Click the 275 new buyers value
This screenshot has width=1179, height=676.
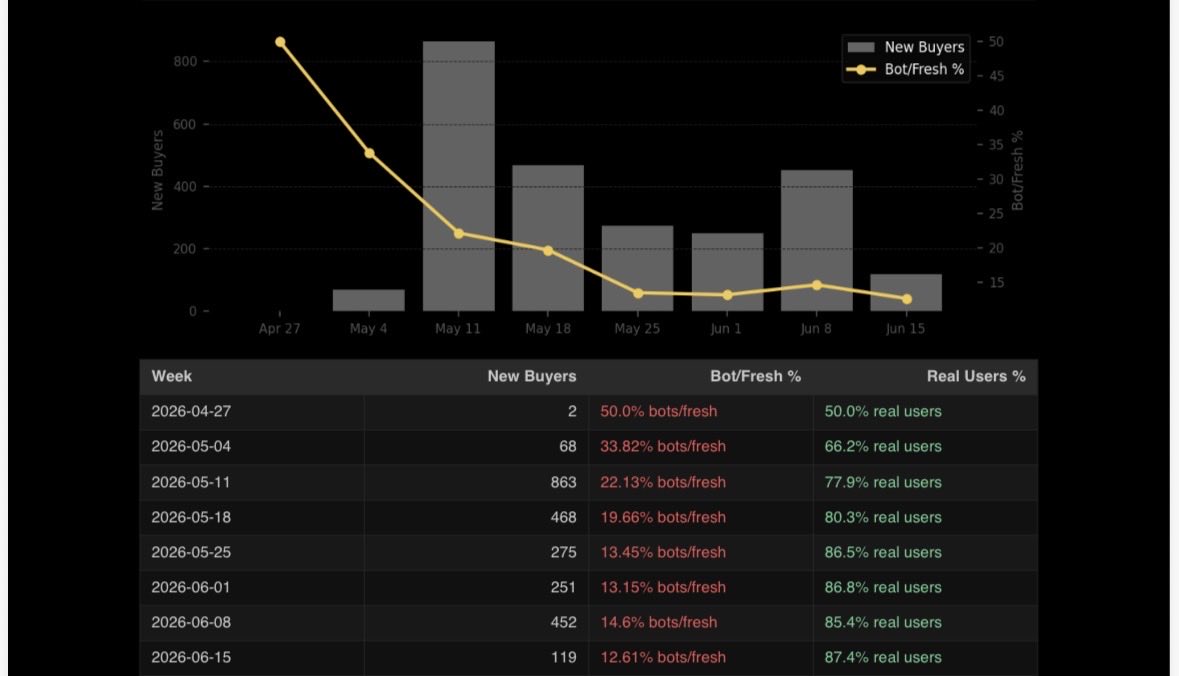[563, 552]
